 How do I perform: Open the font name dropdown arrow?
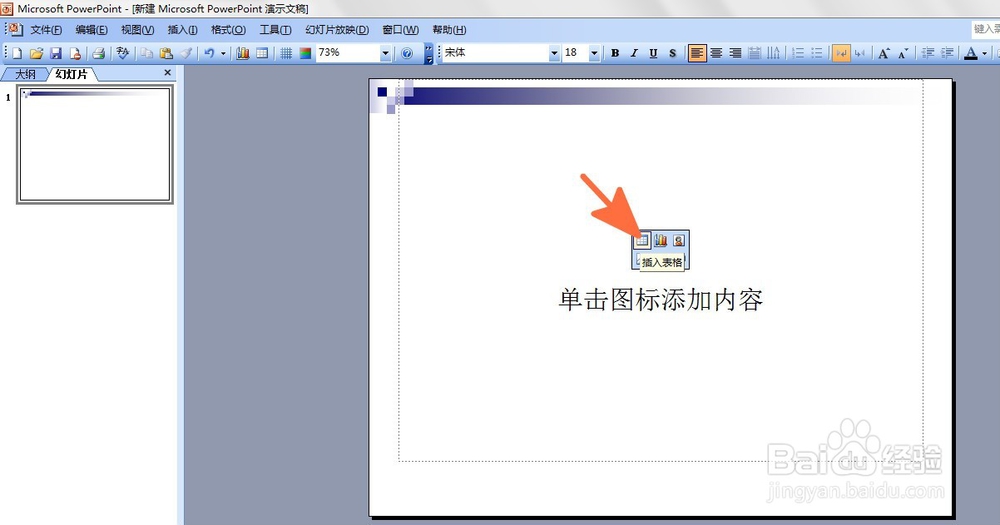554,53
